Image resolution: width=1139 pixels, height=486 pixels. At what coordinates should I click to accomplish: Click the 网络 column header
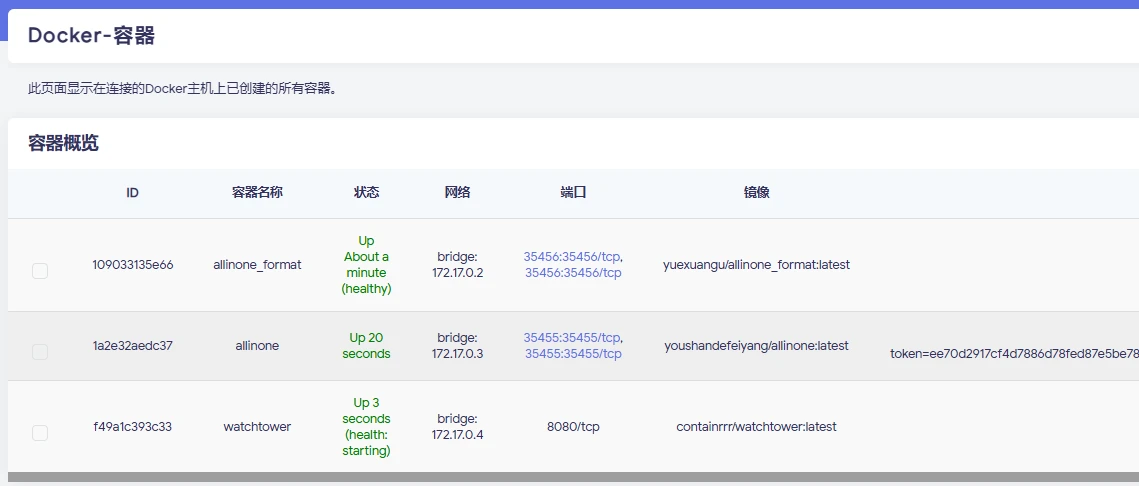tap(458, 193)
